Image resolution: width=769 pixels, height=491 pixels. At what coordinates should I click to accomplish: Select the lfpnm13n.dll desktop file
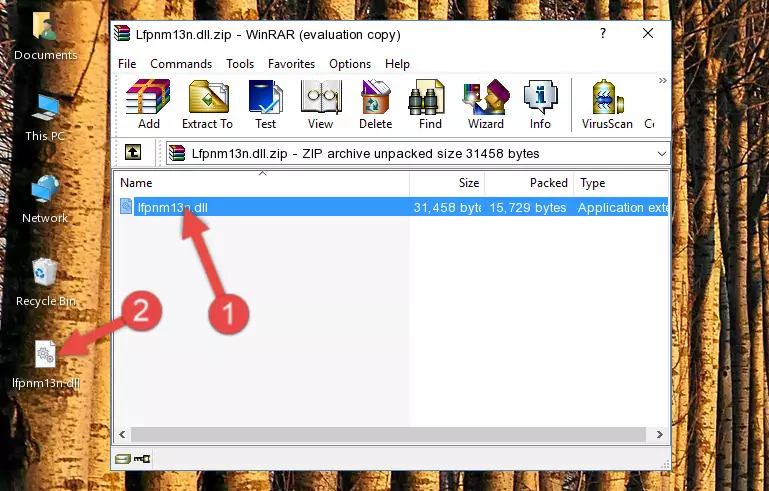[46, 364]
